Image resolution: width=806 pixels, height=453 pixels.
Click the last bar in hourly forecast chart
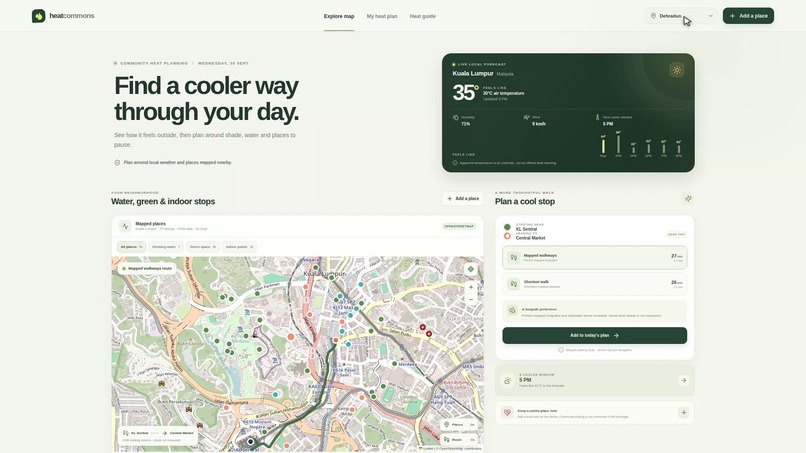click(679, 149)
